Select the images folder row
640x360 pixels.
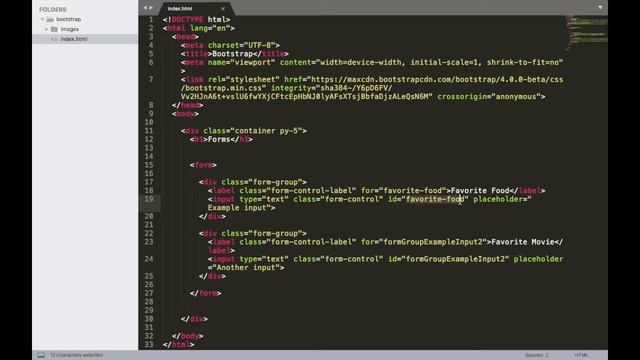click(85, 29)
